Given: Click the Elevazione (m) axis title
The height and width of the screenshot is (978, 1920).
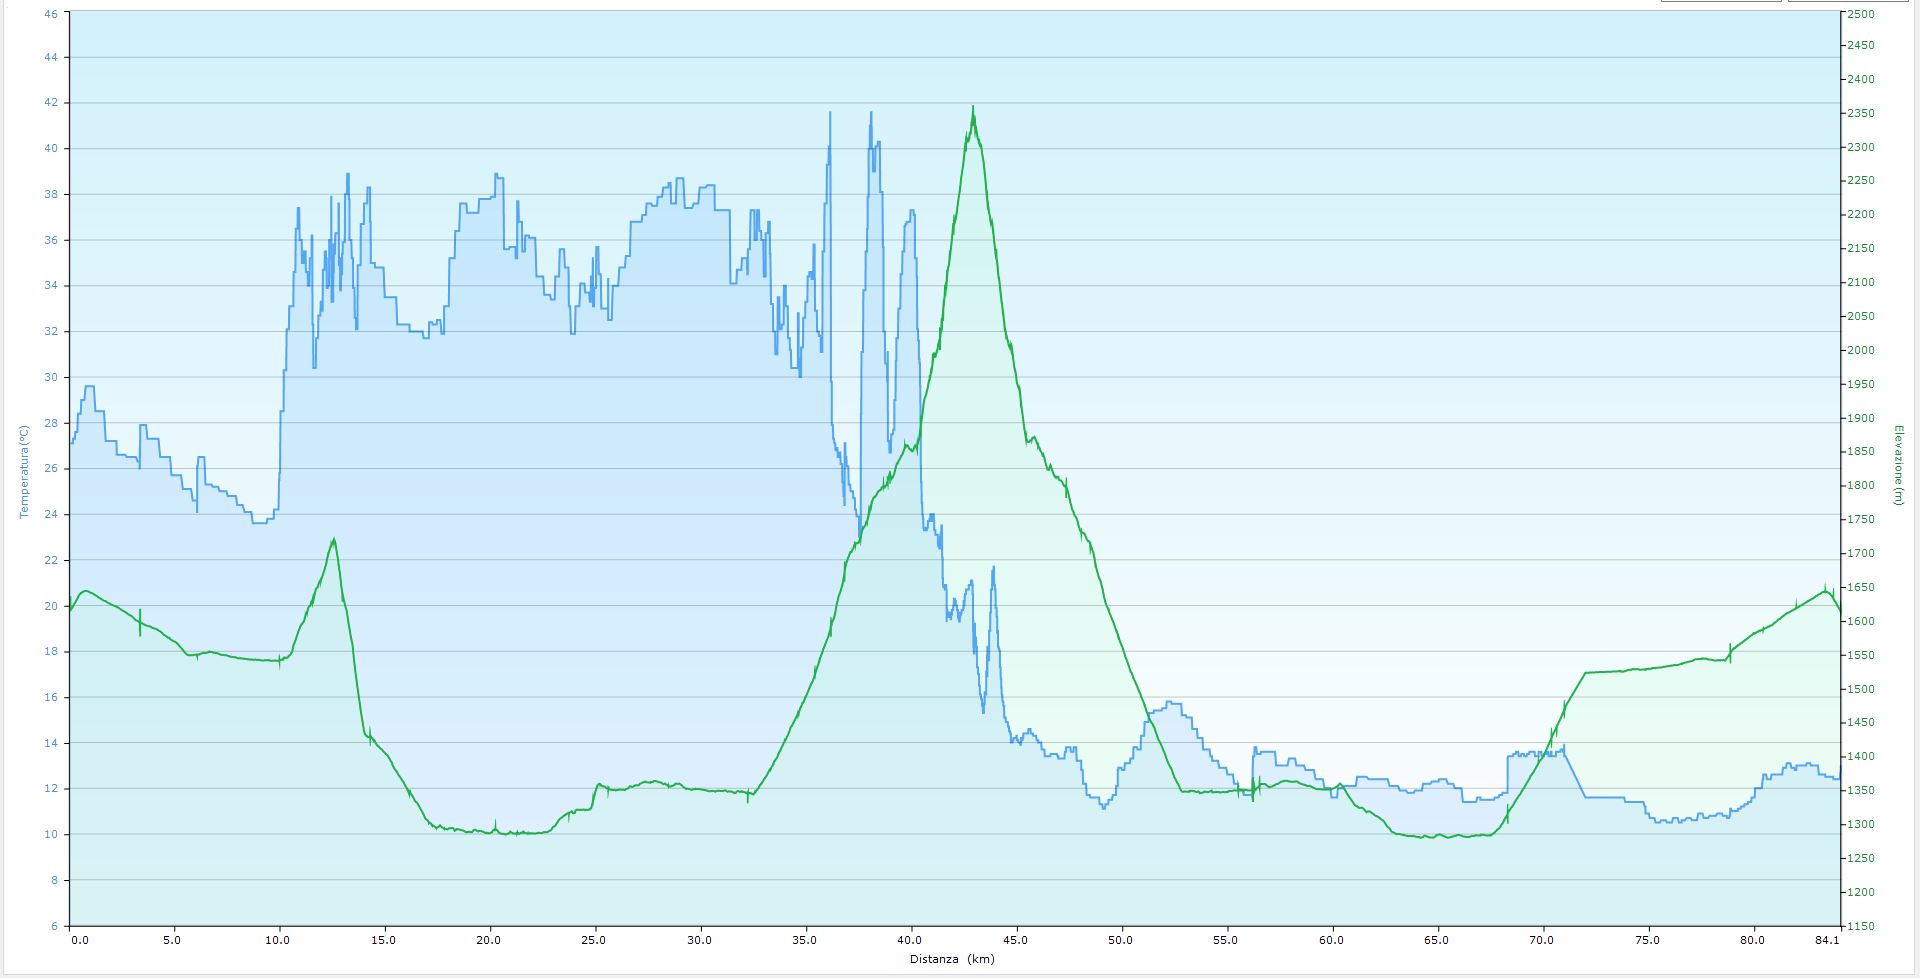Looking at the screenshot, I should (x=1897, y=465).
